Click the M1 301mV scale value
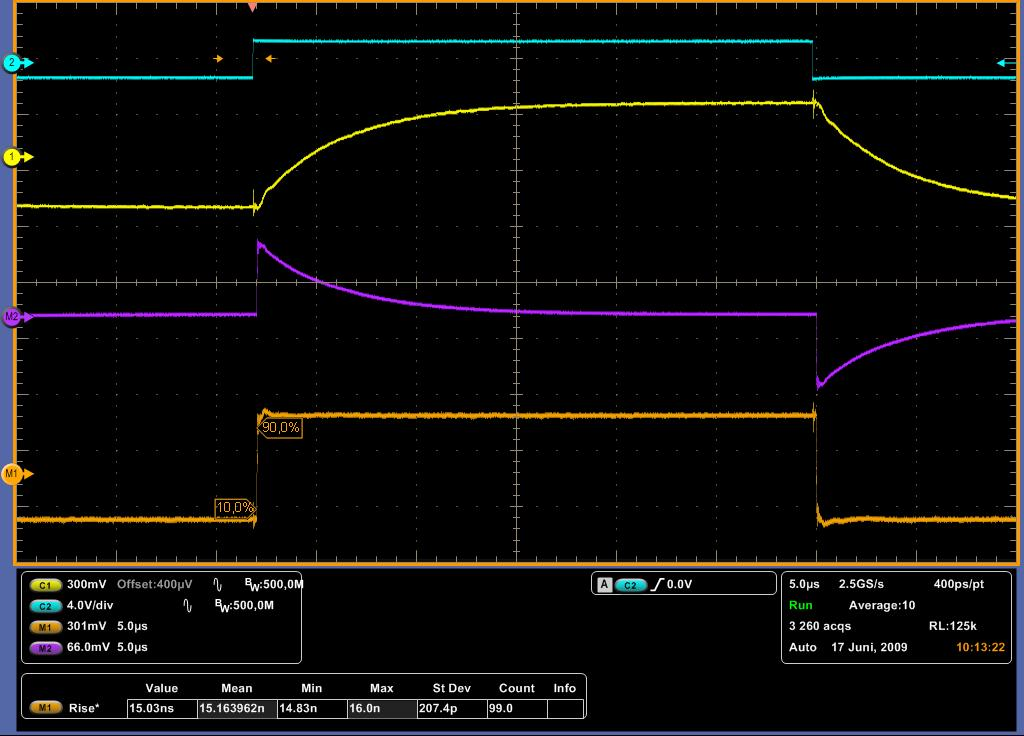Image resolution: width=1024 pixels, height=736 pixels. tap(86, 626)
